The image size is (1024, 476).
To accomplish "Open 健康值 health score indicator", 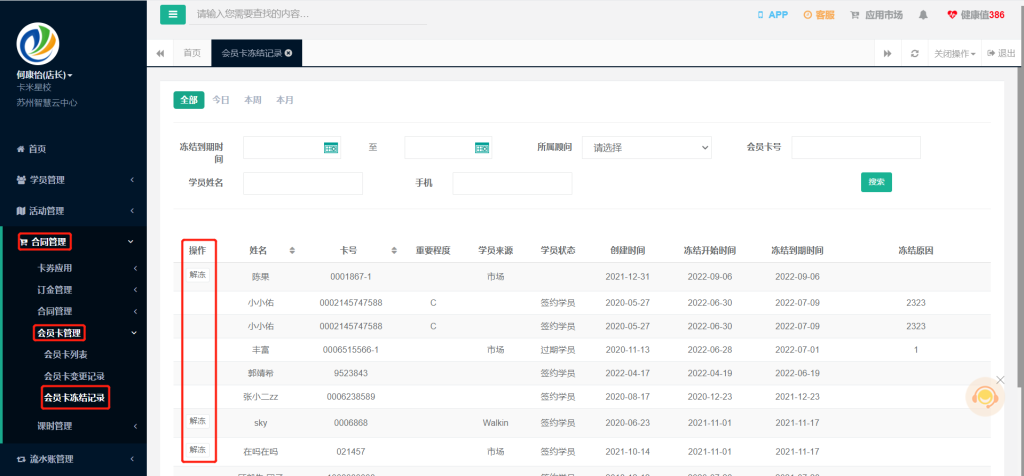I will [976, 15].
